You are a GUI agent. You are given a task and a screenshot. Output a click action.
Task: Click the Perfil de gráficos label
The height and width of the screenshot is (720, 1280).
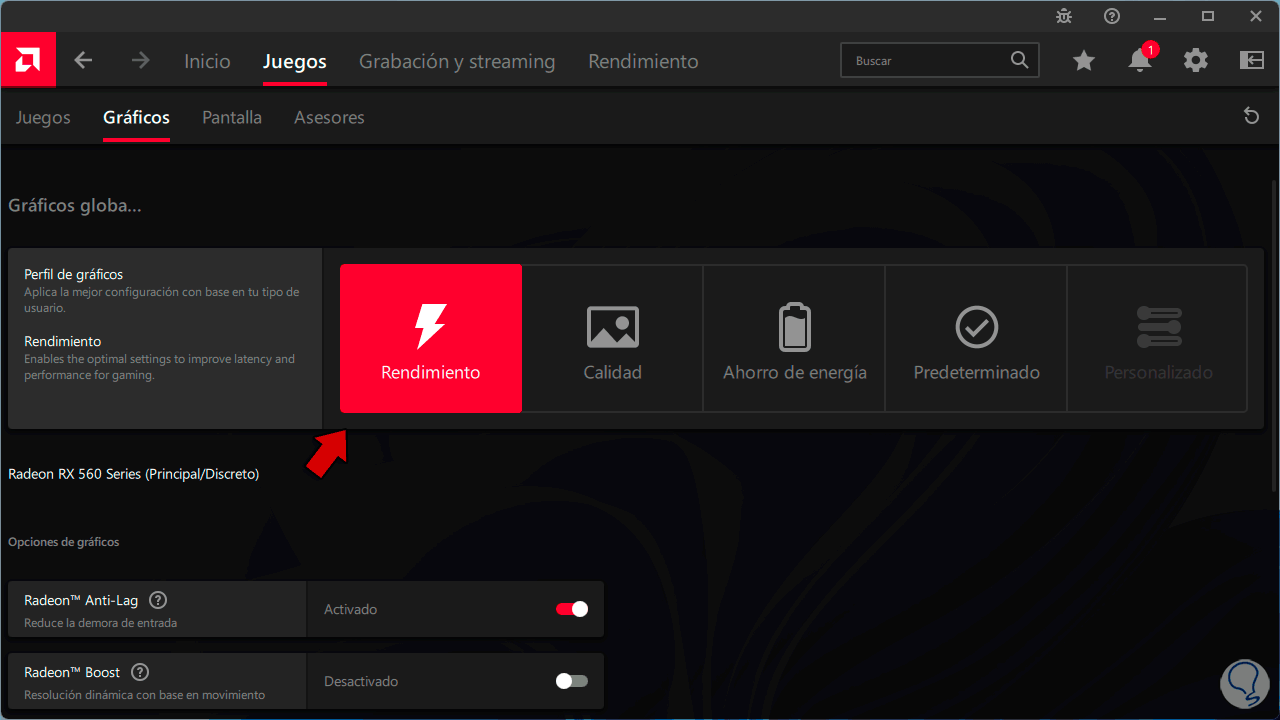74,274
